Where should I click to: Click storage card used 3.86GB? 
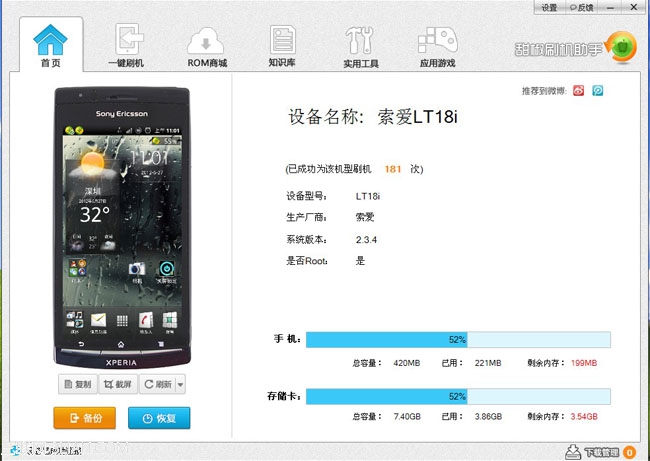point(488,417)
